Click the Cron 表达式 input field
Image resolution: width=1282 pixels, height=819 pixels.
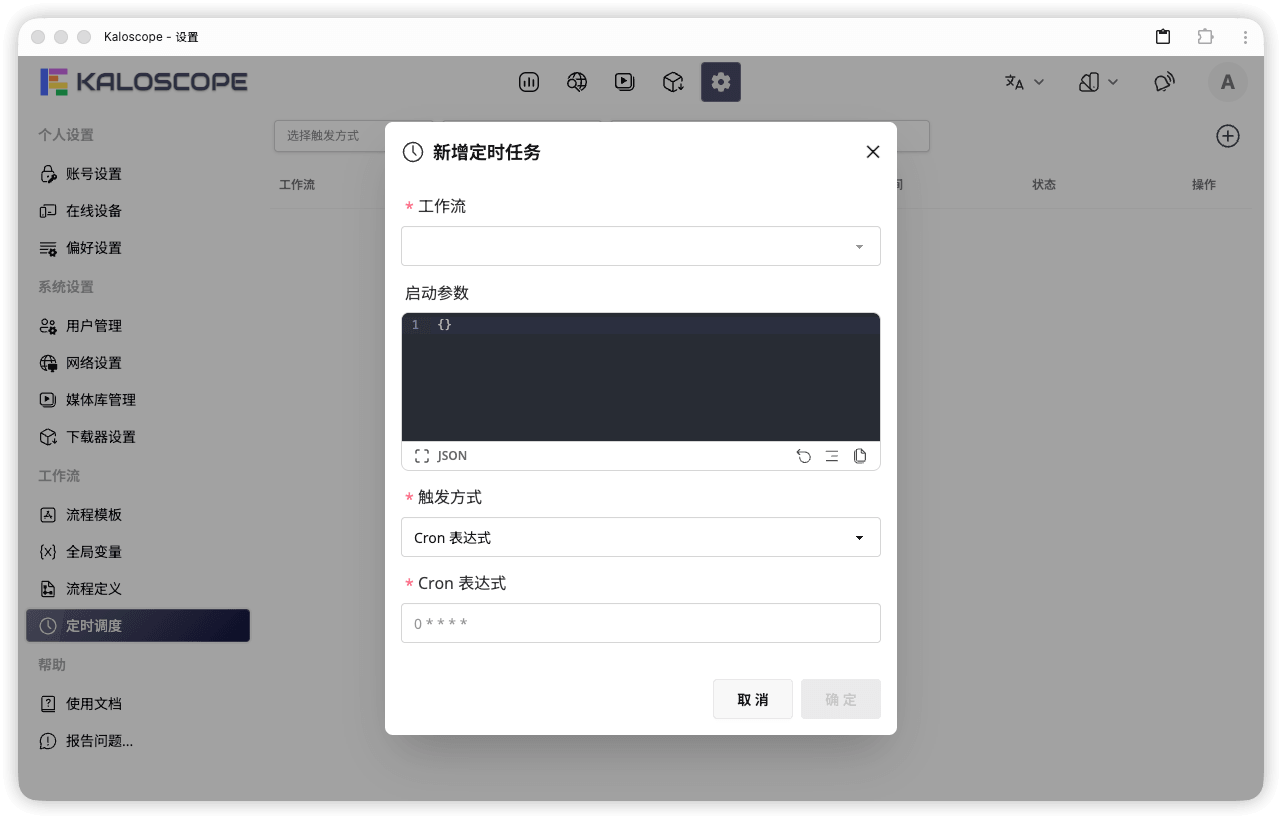point(641,623)
